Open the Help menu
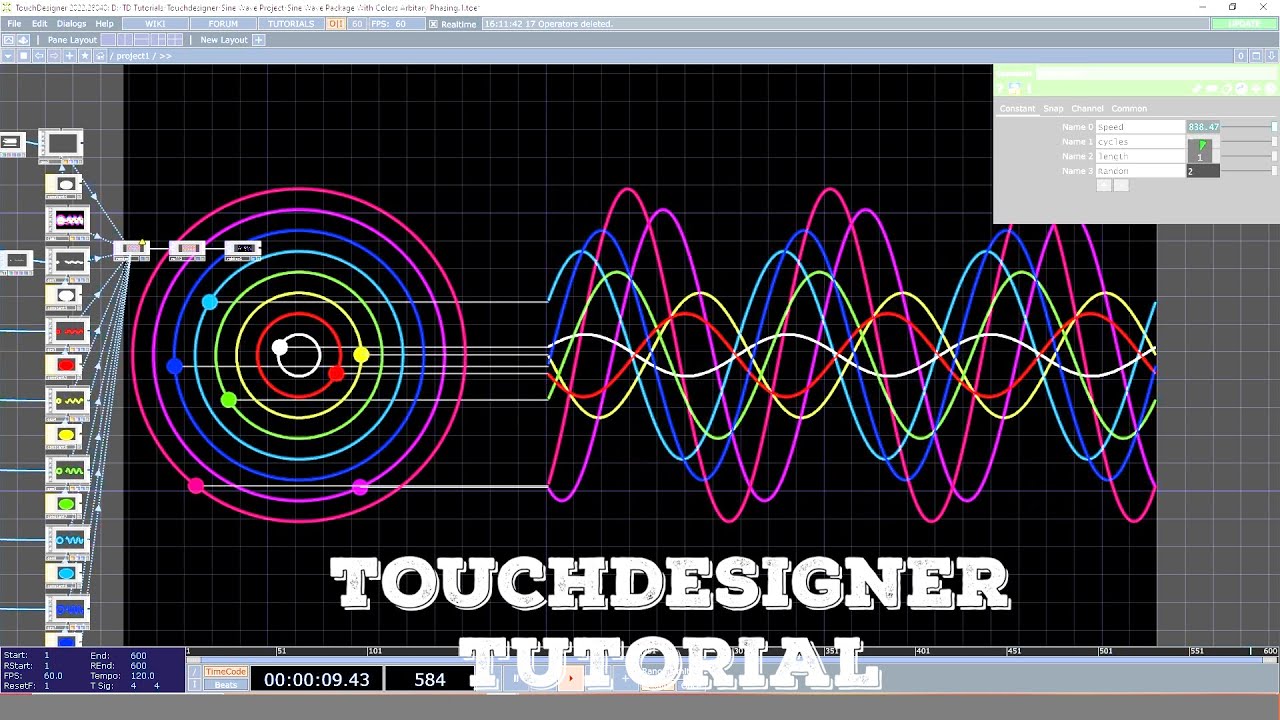Screen dimensions: 1280x720 coord(104,24)
